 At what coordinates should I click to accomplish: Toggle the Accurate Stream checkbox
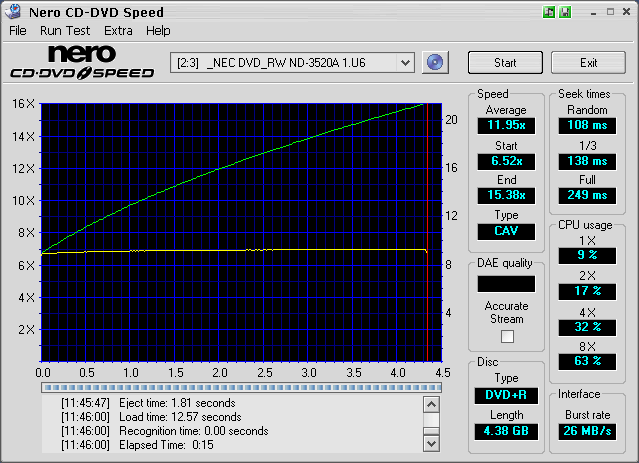pos(506,336)
